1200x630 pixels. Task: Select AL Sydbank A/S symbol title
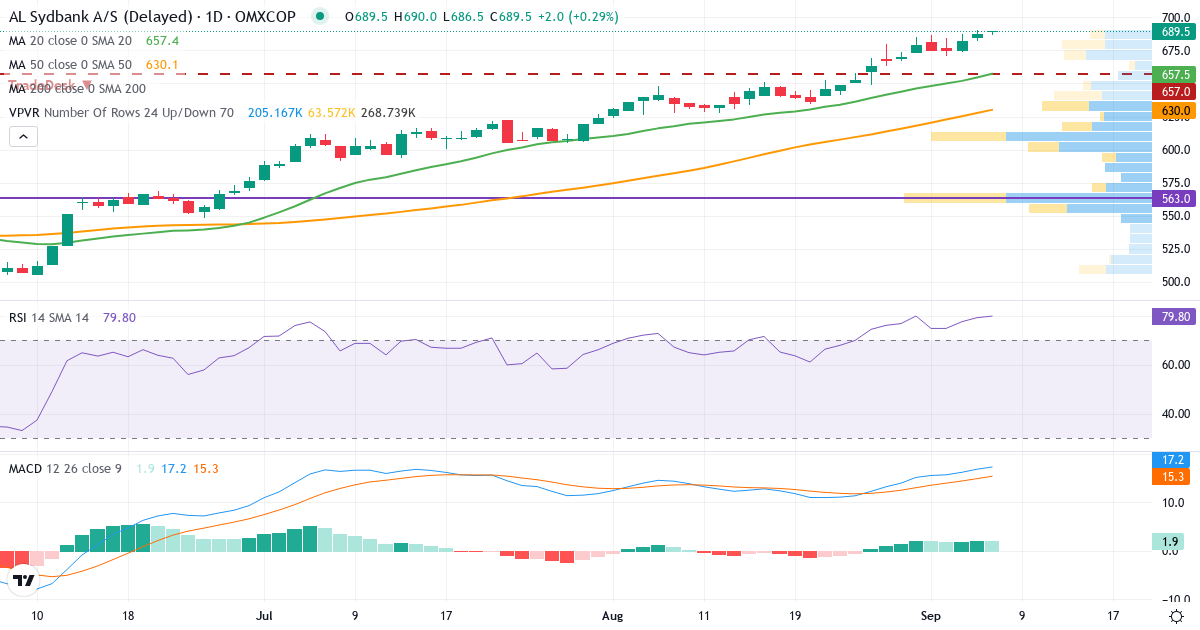[x=151, y=16]
